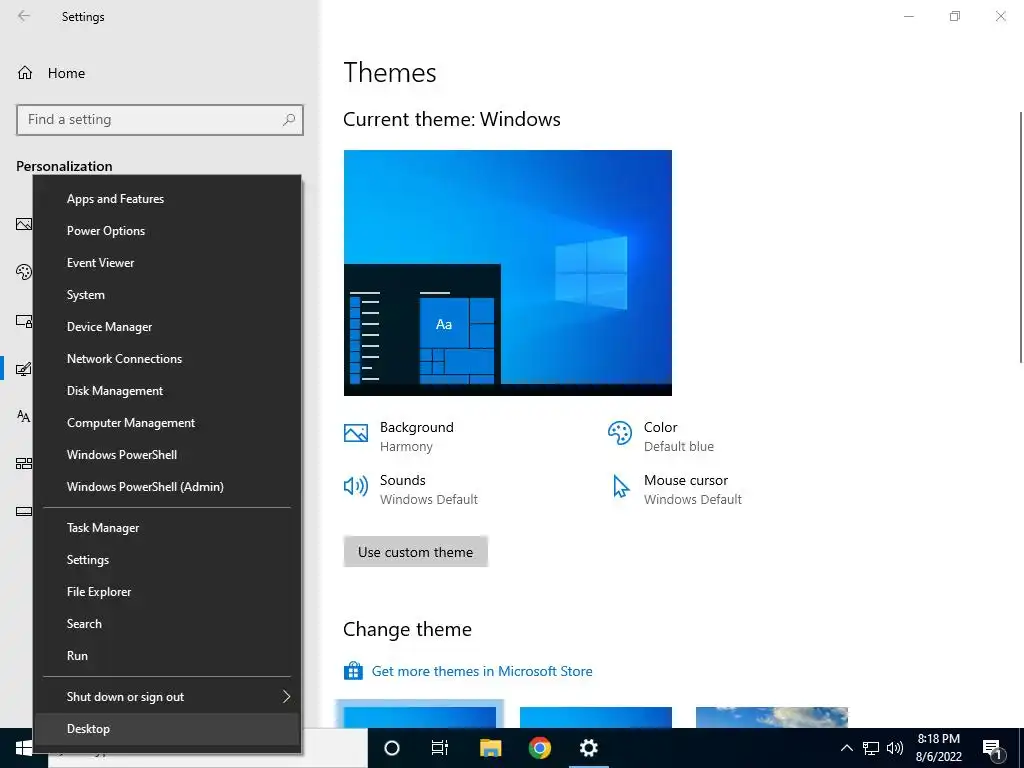
Task: Open Event Viewer
Action: tap(167, 263)
